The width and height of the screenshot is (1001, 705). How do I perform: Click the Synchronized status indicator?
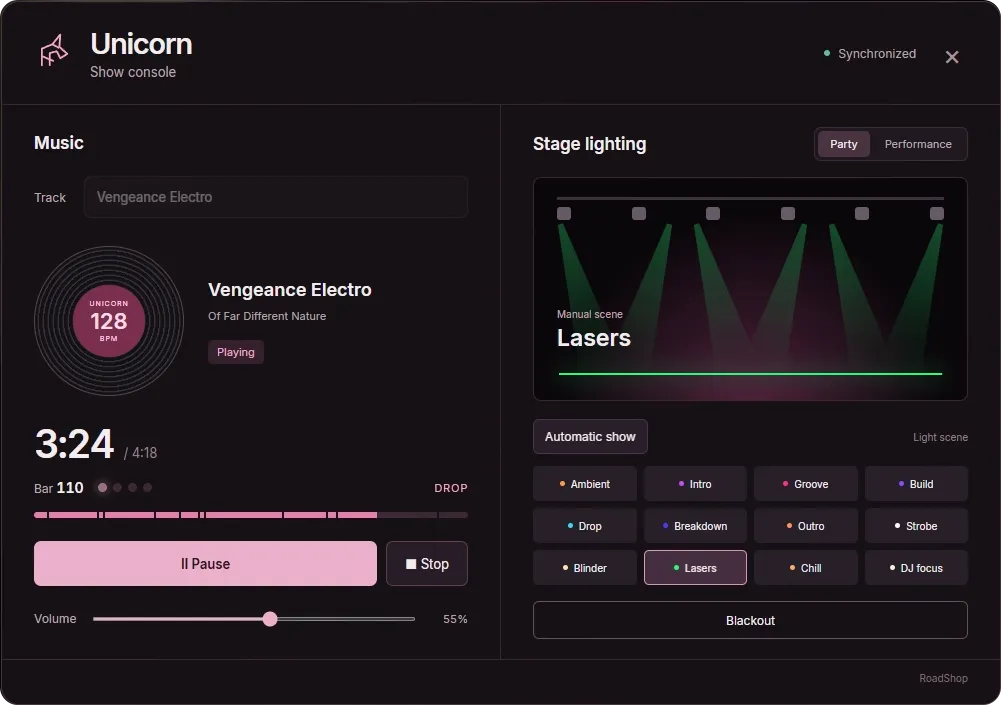(869, 54)
